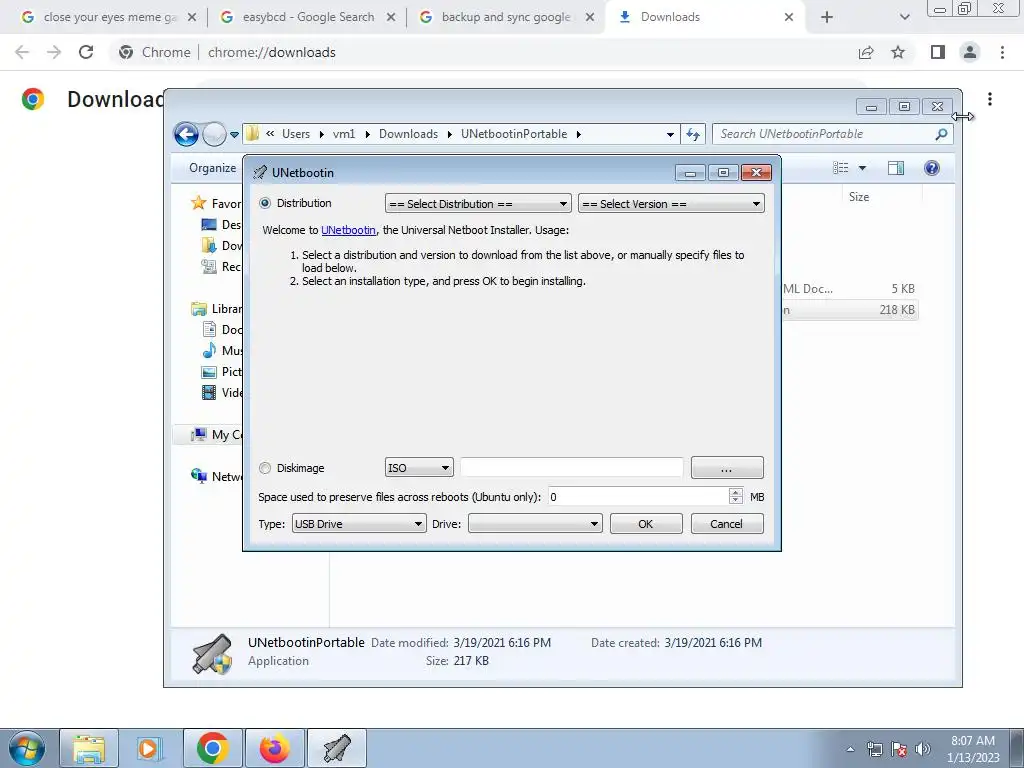The height and width of the screenshot is (768, 1024).
Task: Click the Libraries icon in navigation pane
Action: [199, 309]
